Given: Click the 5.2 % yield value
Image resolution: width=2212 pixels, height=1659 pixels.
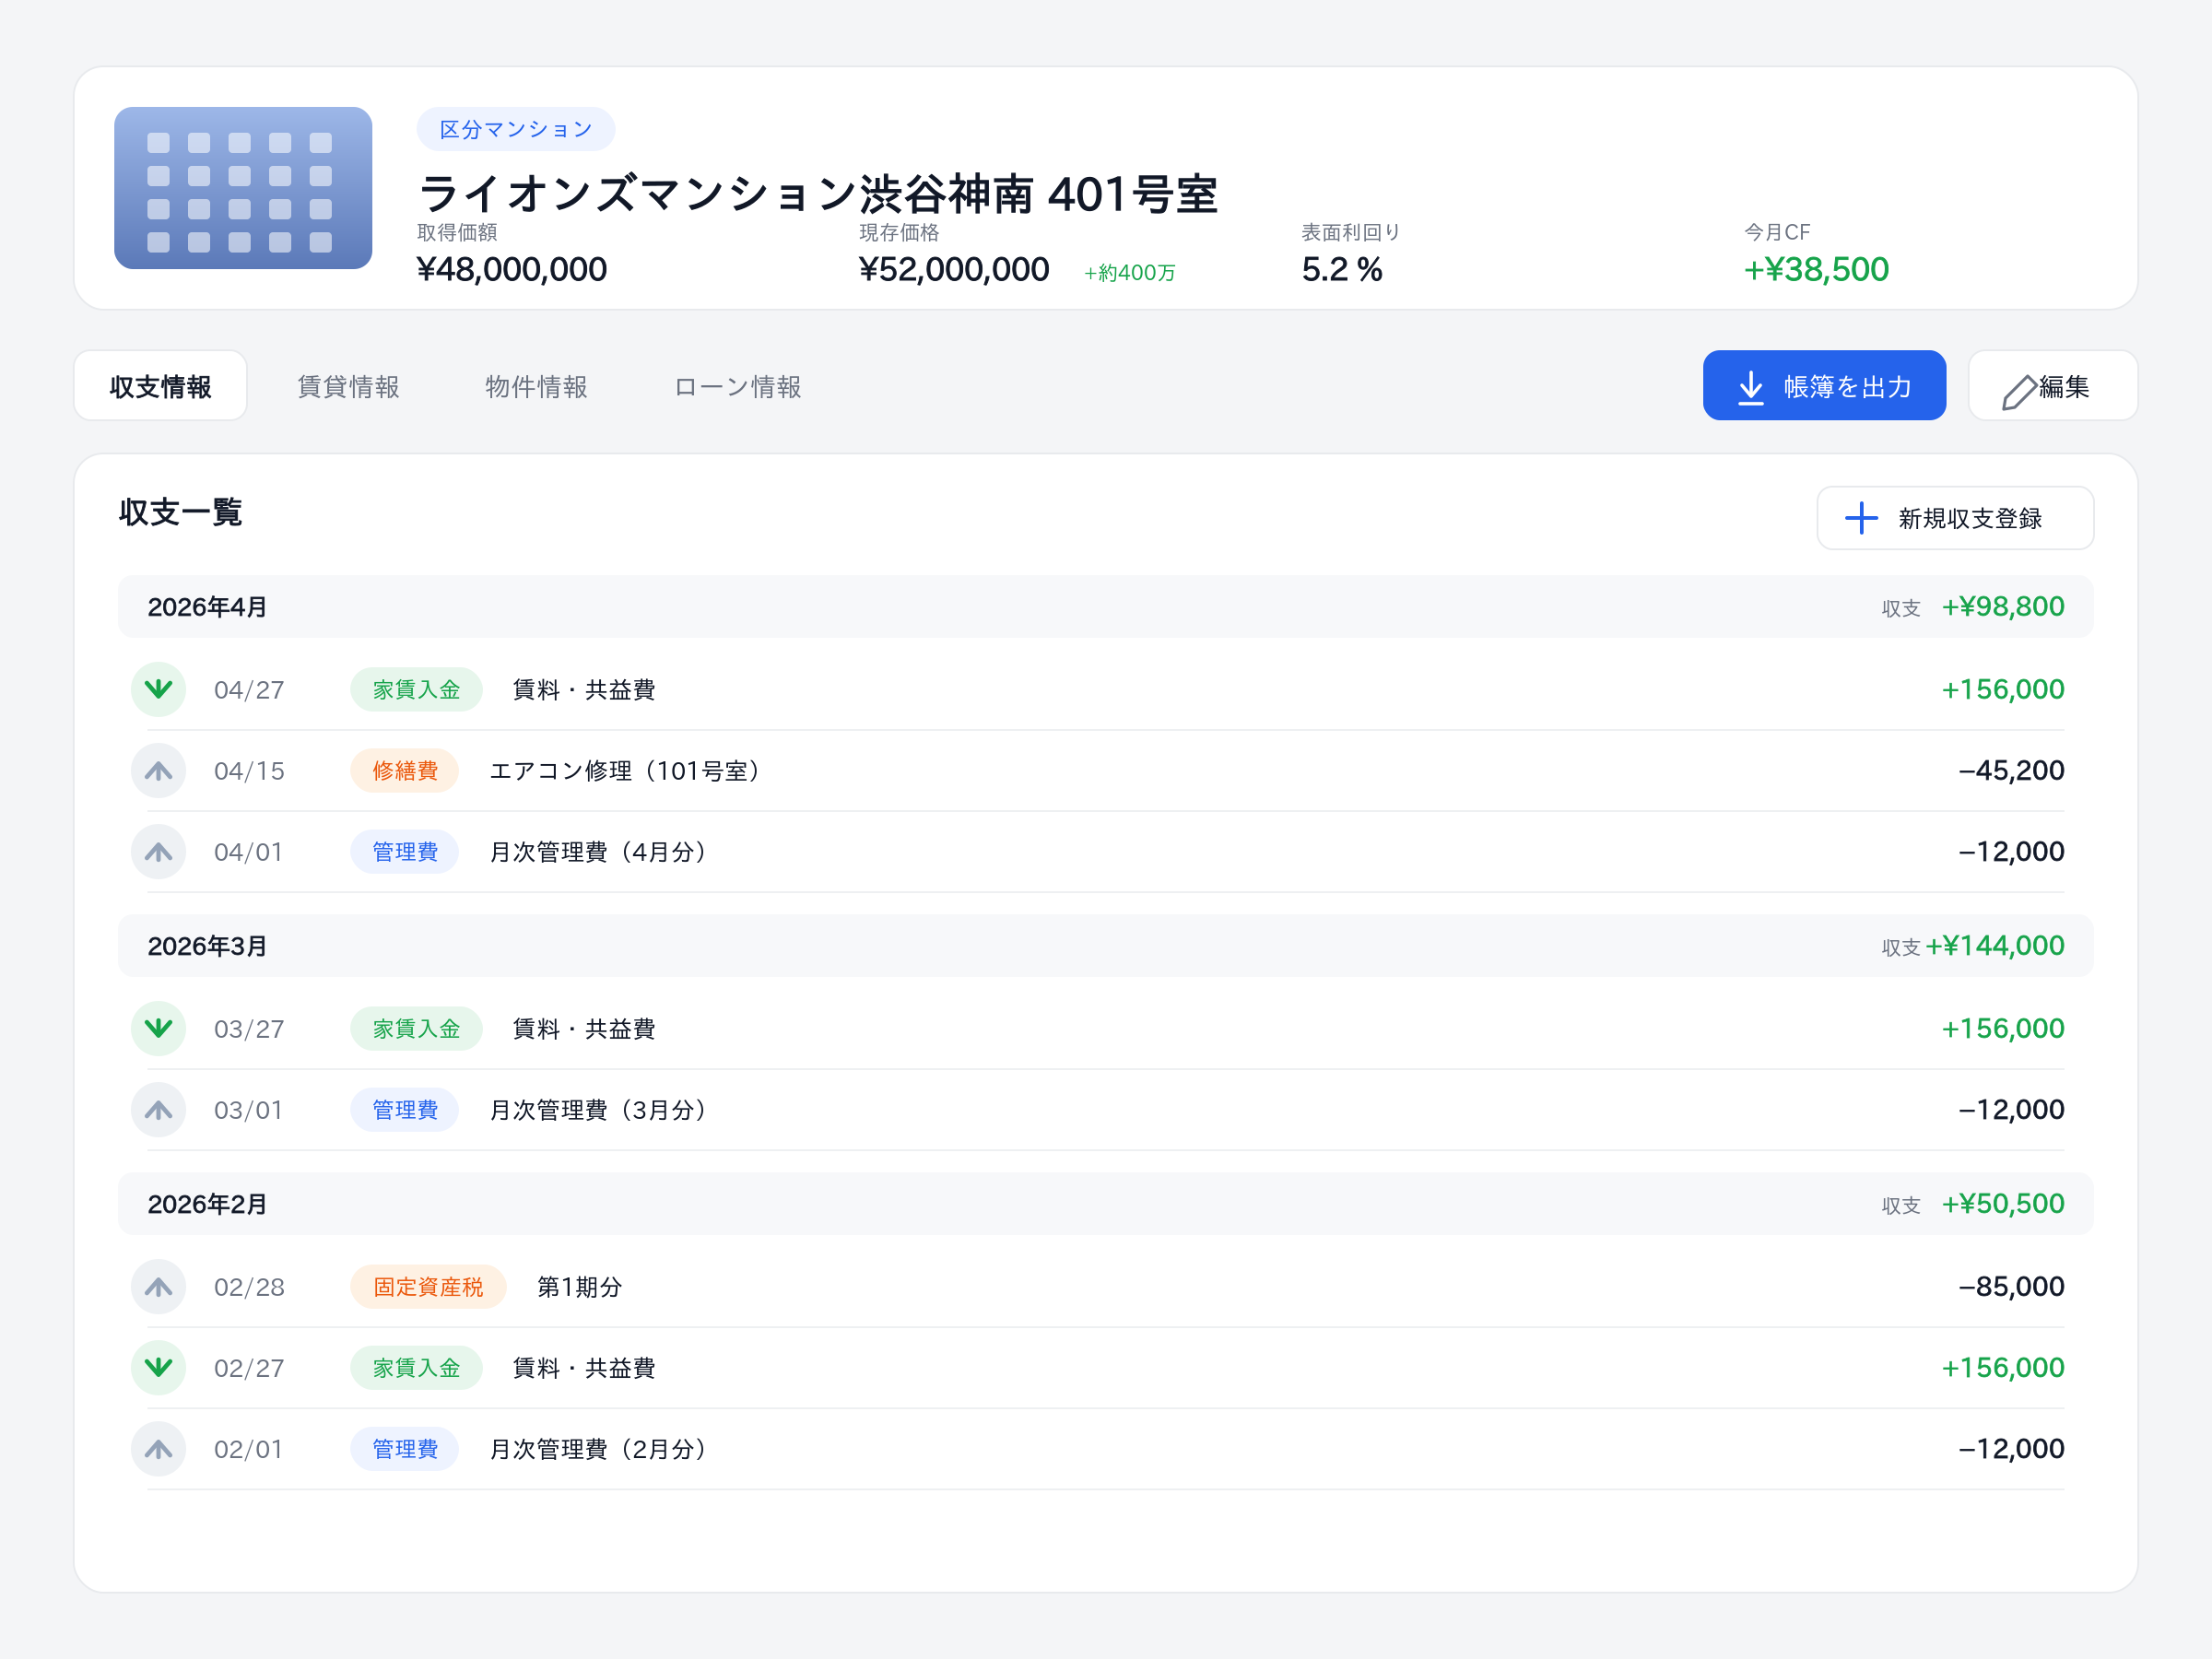Looking at the screenshot, I should point(1342,269).
